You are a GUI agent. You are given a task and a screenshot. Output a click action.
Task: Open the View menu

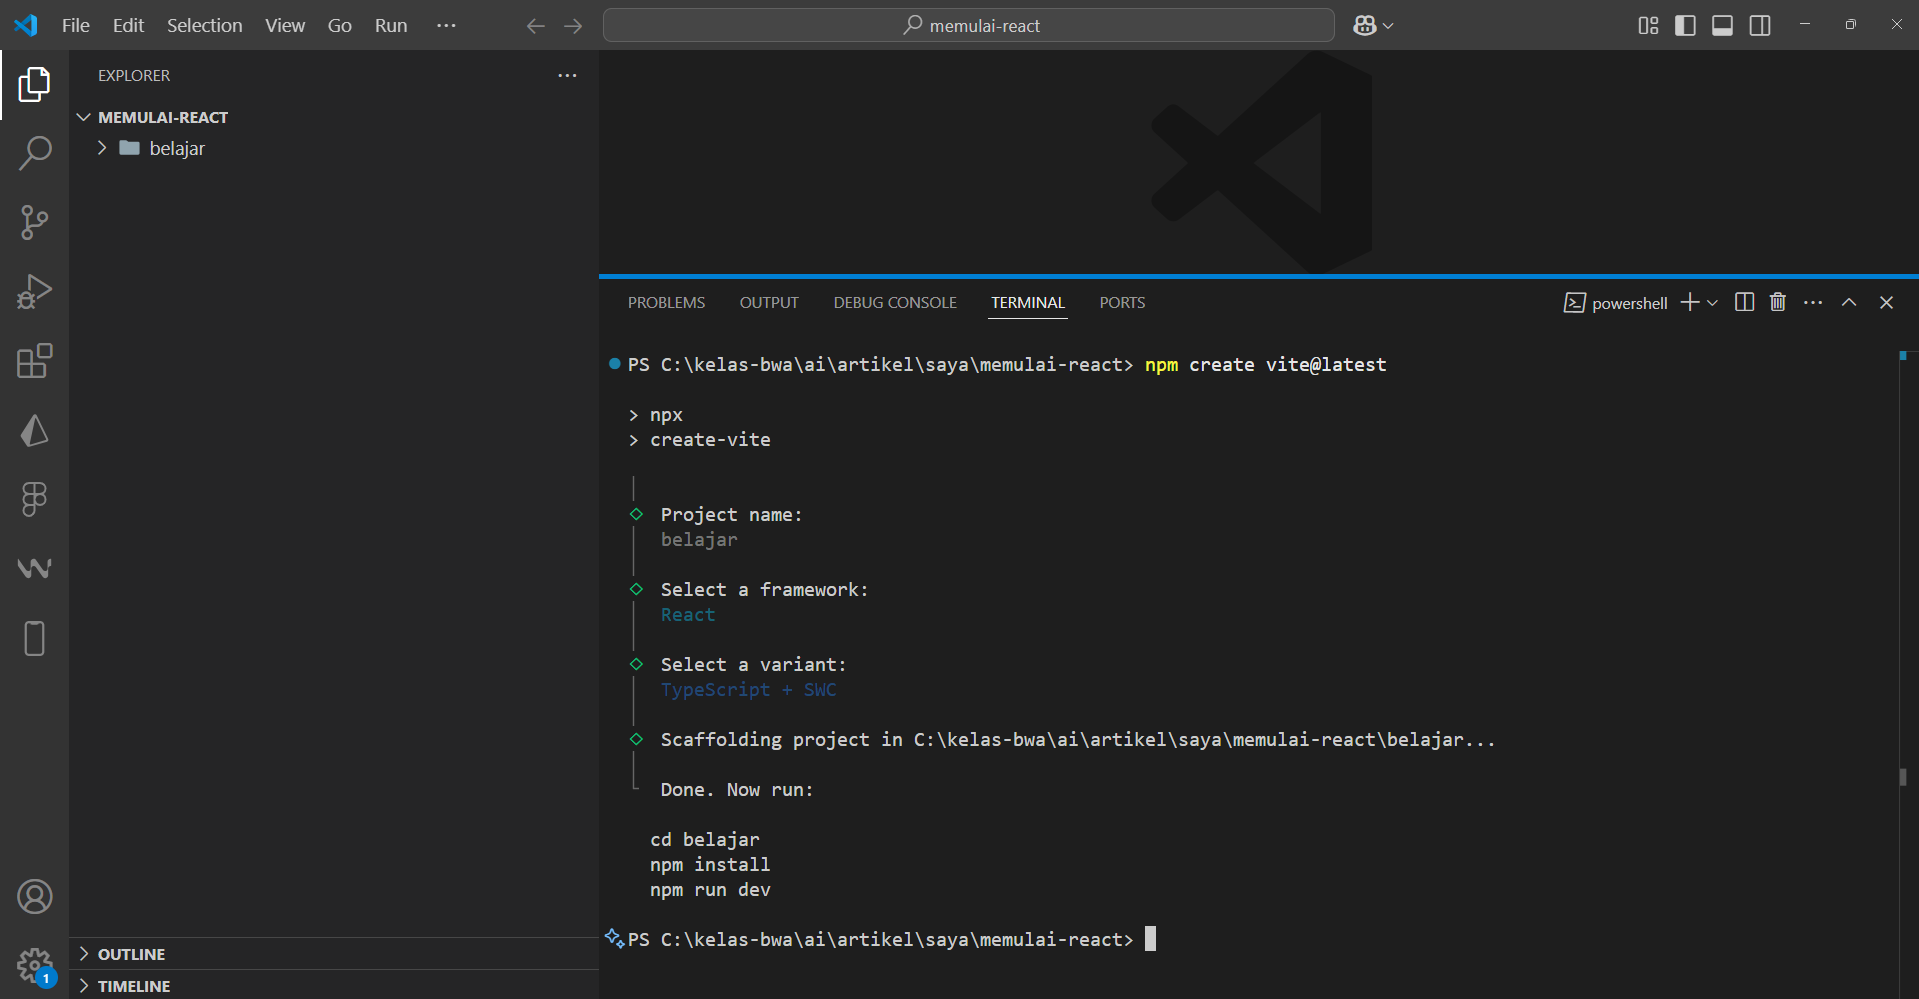(x=285, y=25)
